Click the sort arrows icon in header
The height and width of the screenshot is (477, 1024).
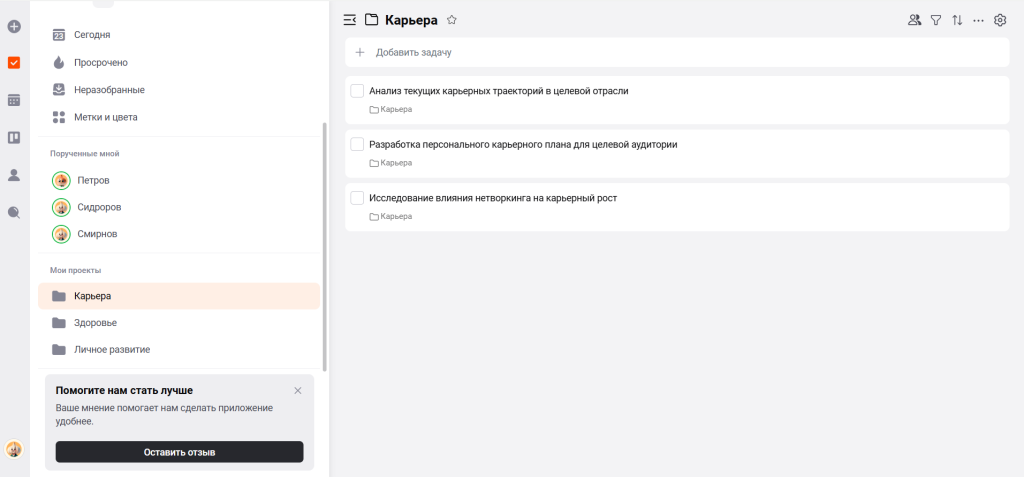pos(957,20)
